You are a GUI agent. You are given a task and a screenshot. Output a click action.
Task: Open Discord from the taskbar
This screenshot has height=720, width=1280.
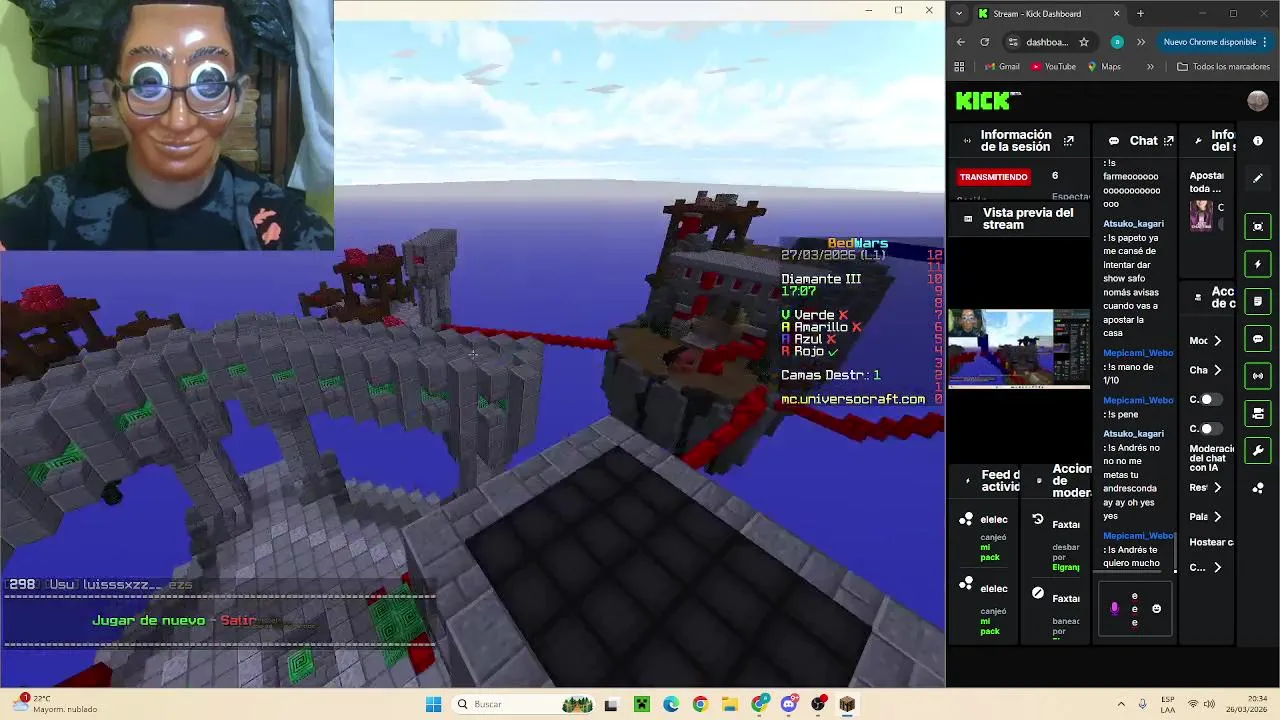(789, 704)
